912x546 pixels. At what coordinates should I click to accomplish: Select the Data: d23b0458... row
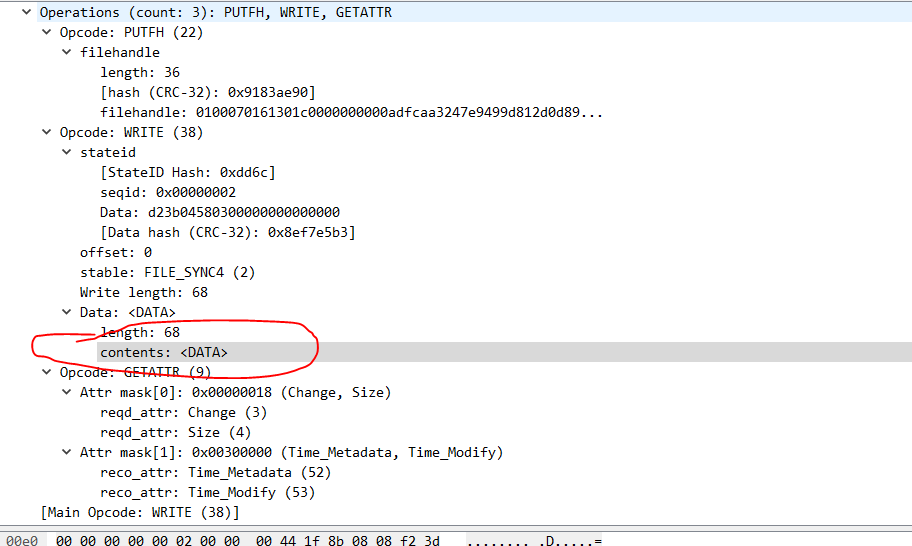click(220, 212)
